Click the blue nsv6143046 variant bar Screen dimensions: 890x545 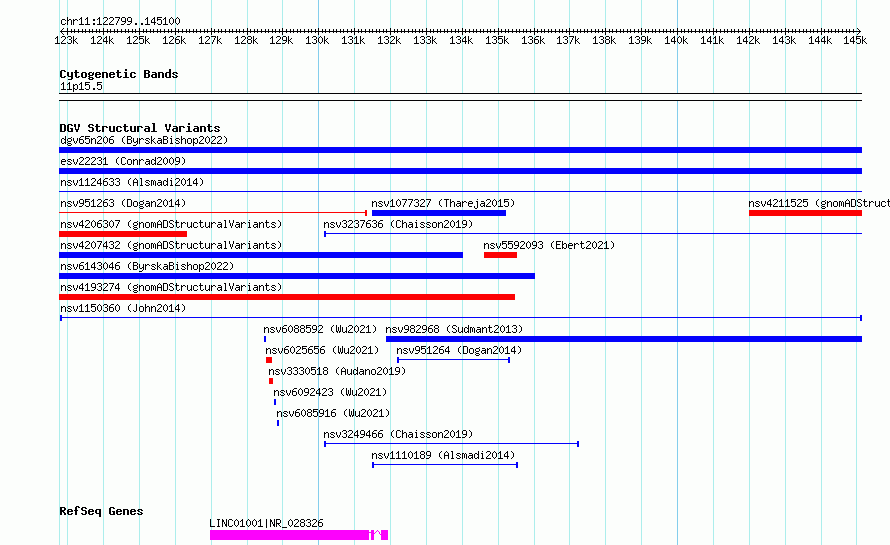tap(297, 276)
